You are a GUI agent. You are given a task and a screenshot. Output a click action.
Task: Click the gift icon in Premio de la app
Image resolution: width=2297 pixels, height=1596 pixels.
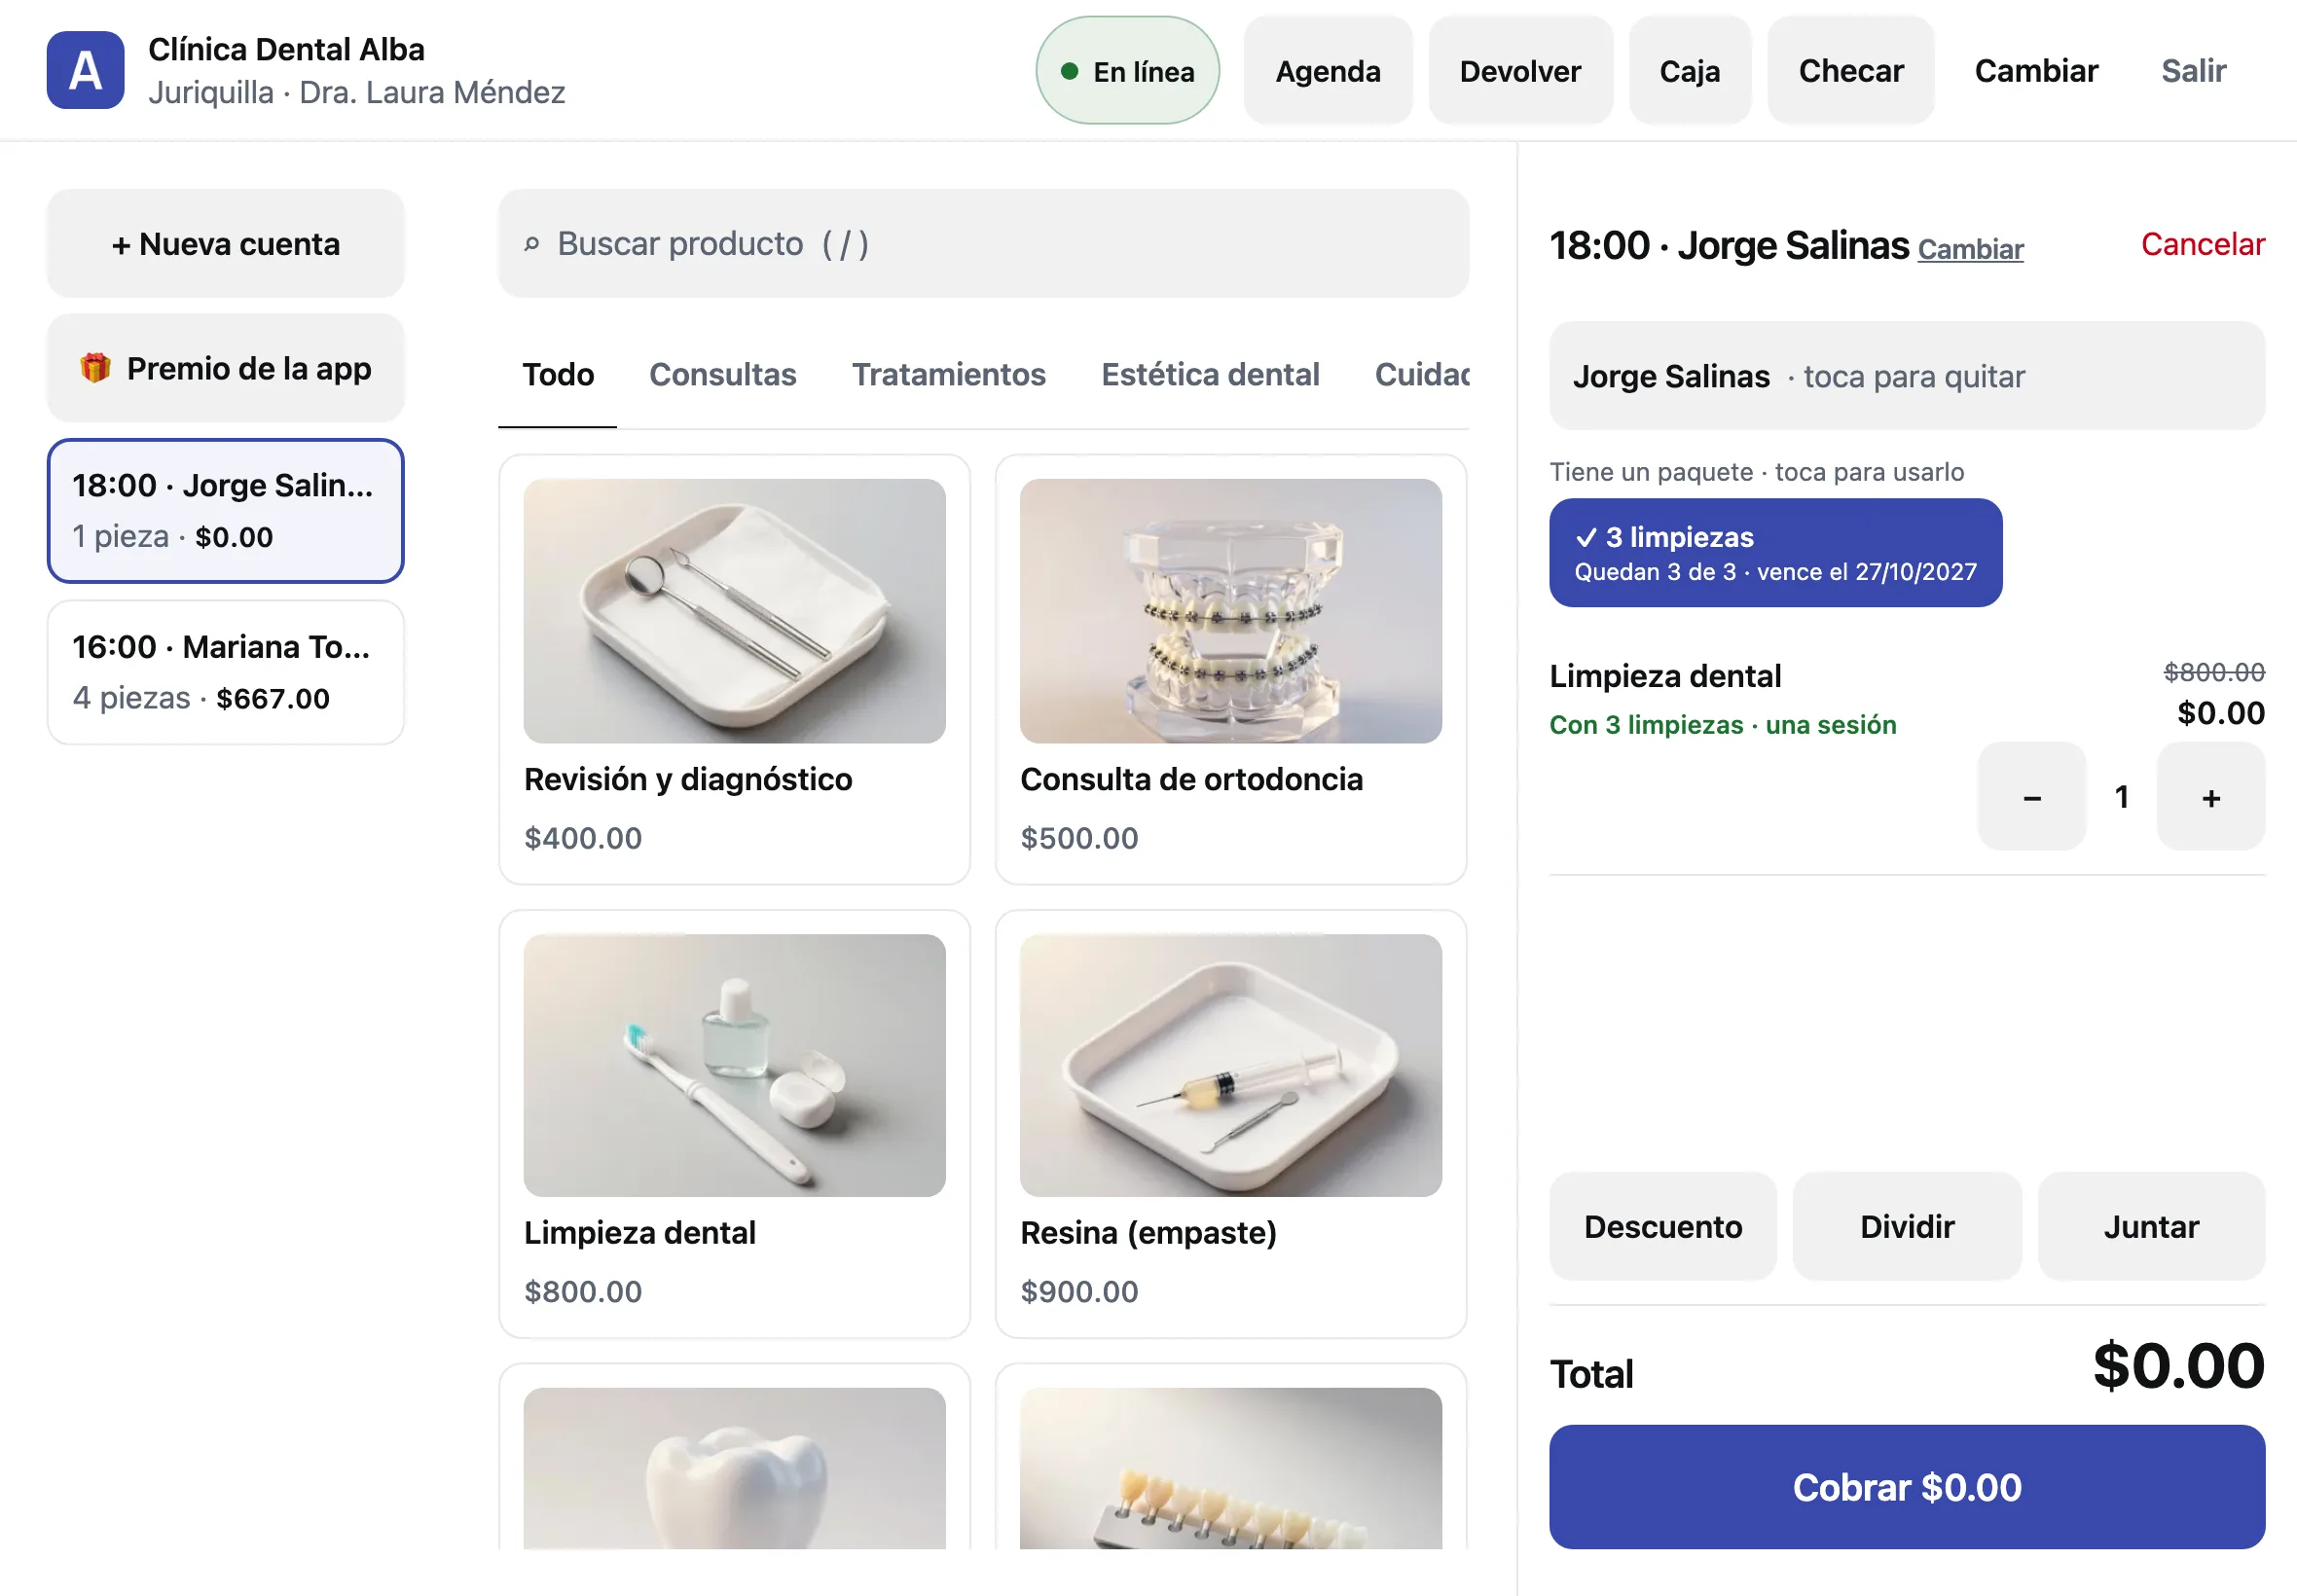[95, 368]
